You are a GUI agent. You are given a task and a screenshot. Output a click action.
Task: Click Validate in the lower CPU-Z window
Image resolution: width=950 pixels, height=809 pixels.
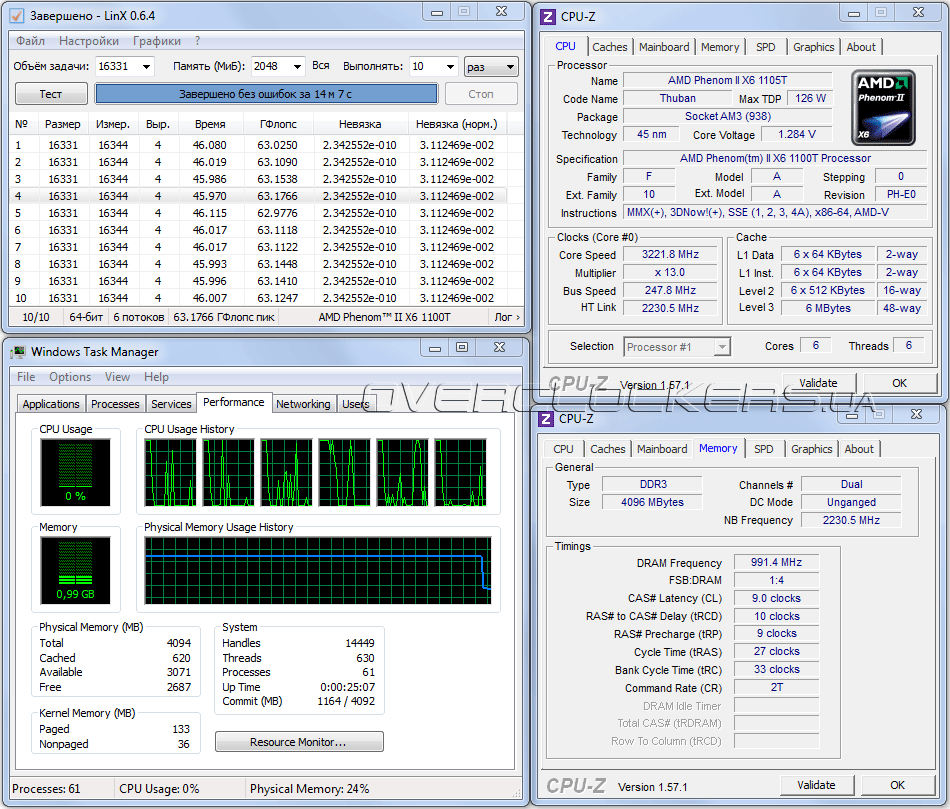pos(816,785)
